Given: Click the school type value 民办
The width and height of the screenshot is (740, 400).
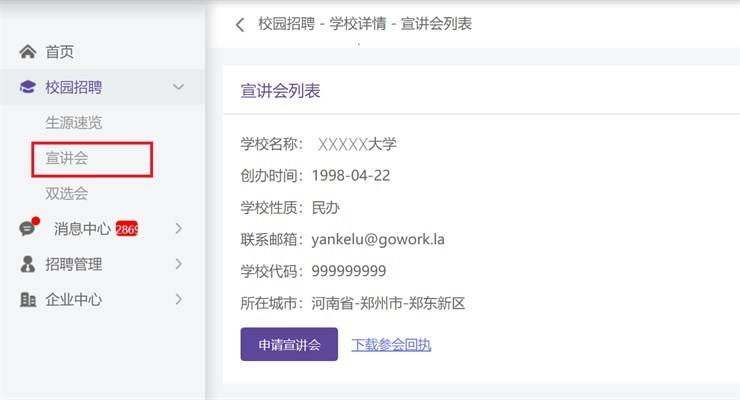Looking at the screenshot, I should coord(326,208).
